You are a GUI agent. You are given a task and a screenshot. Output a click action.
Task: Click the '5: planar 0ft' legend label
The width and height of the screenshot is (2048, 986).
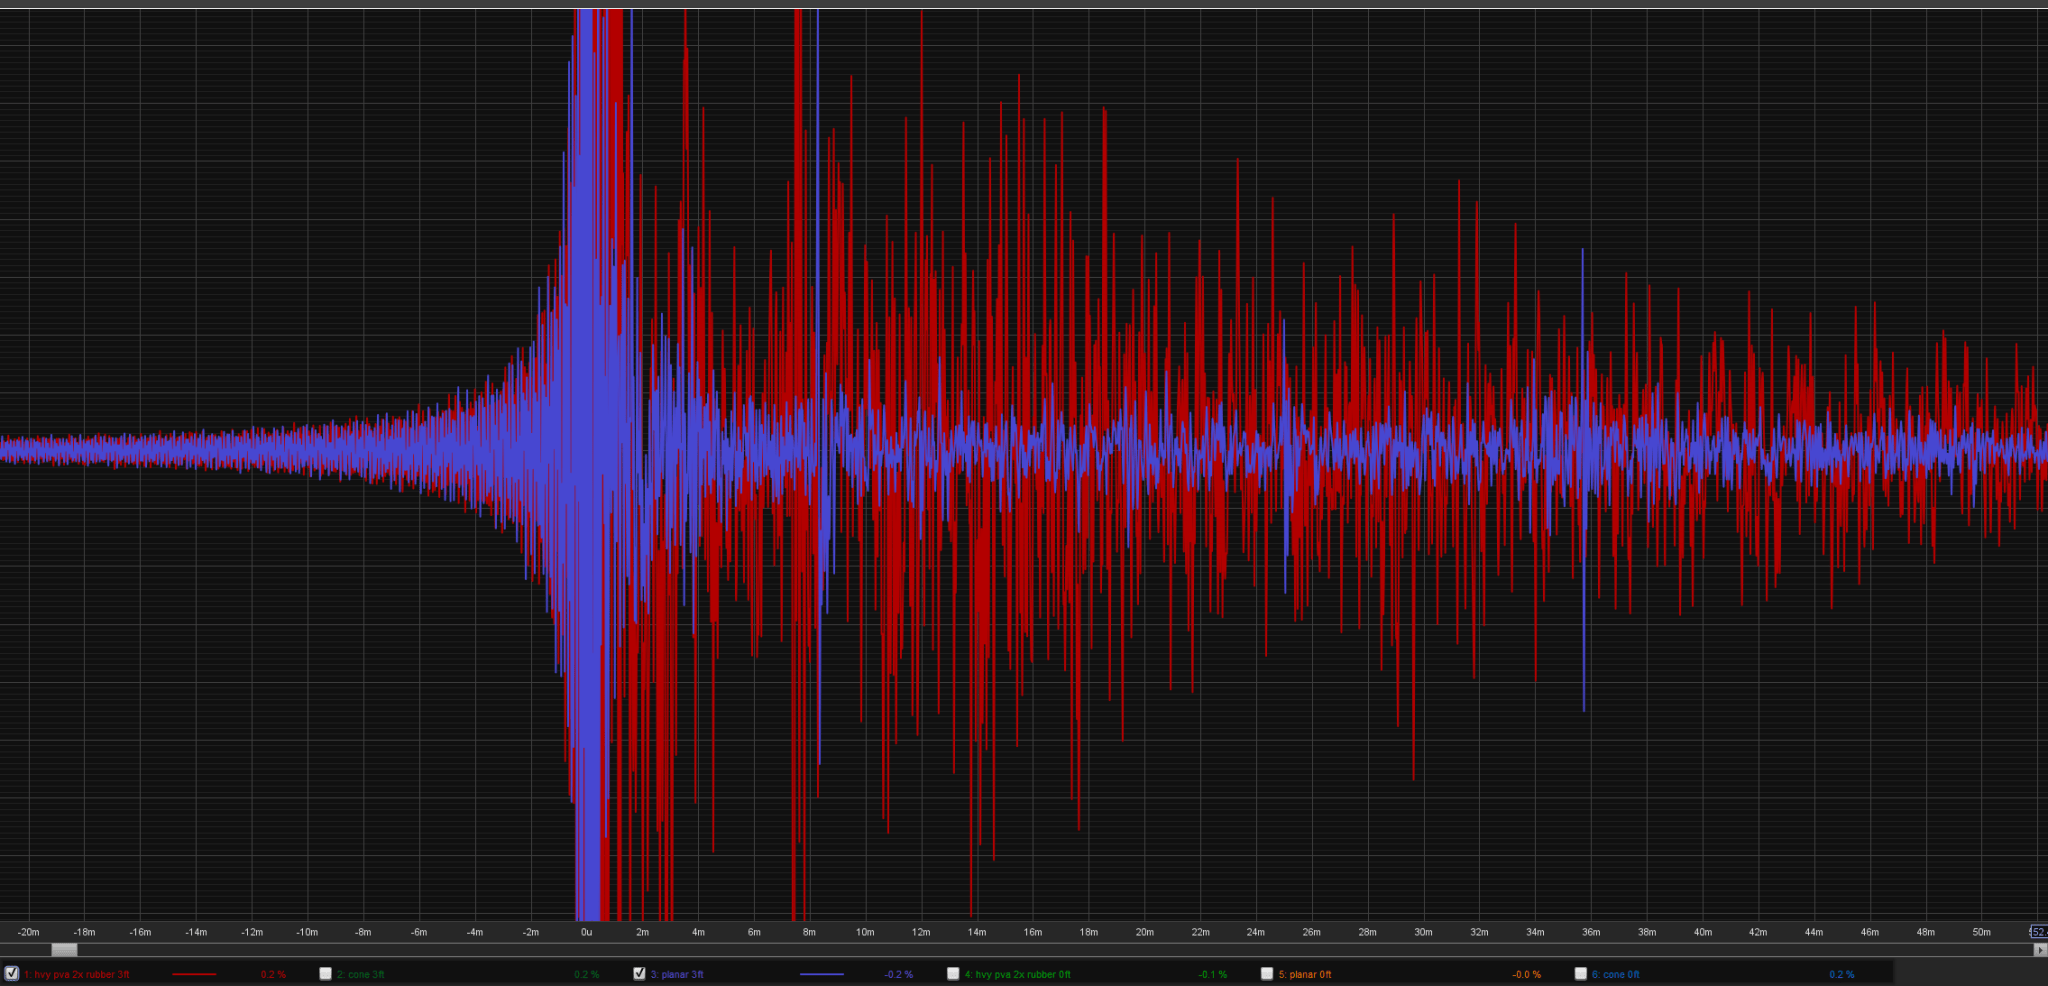tap(1305, 974)
